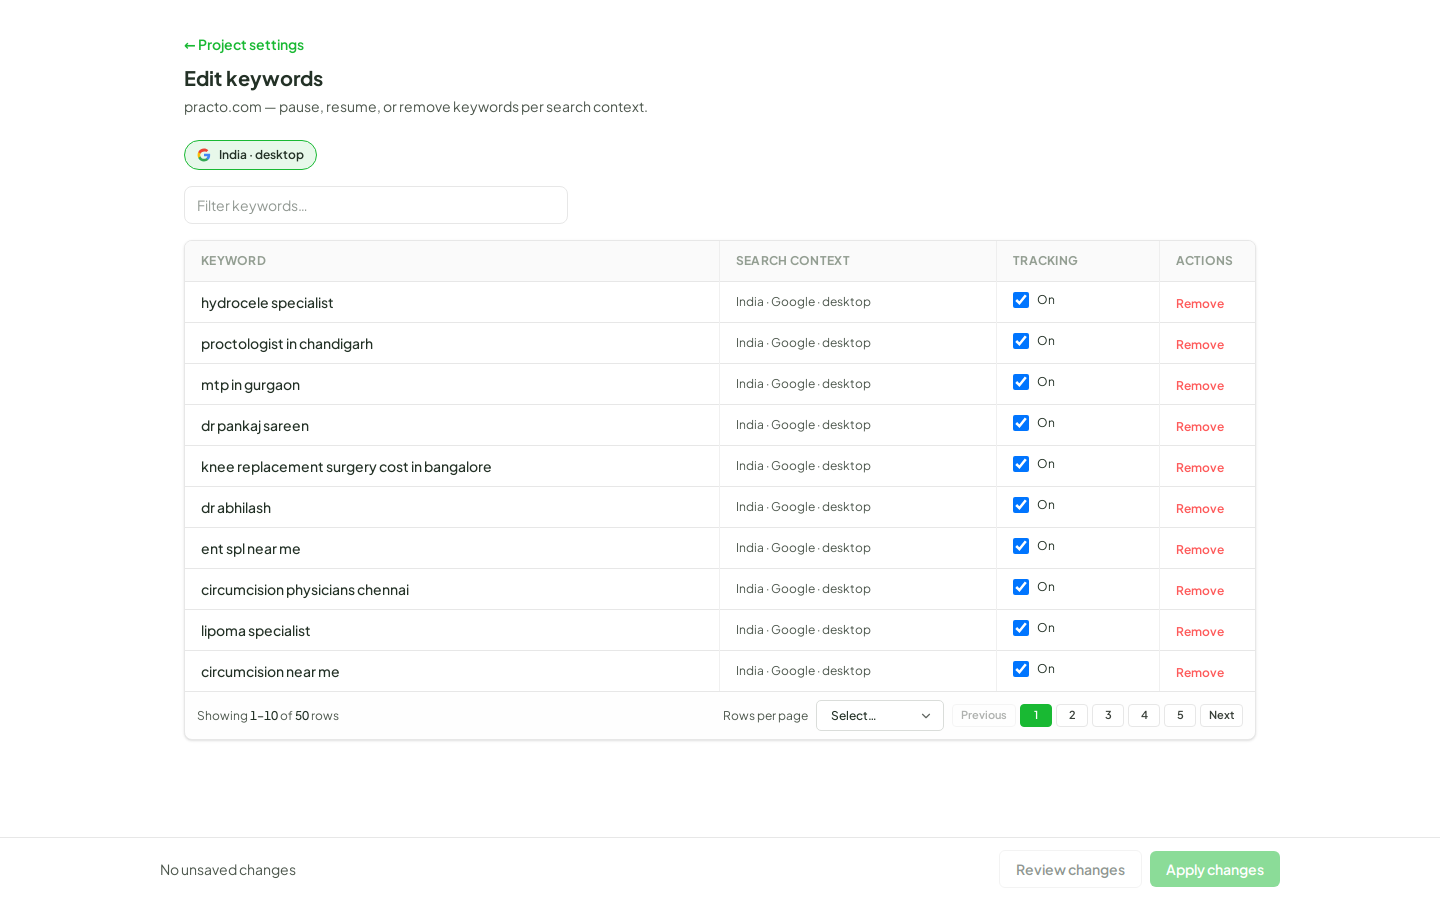Screen dimensions: 1440x900
Task: Remove the dr abhilash keyword
Action: 1200,509
